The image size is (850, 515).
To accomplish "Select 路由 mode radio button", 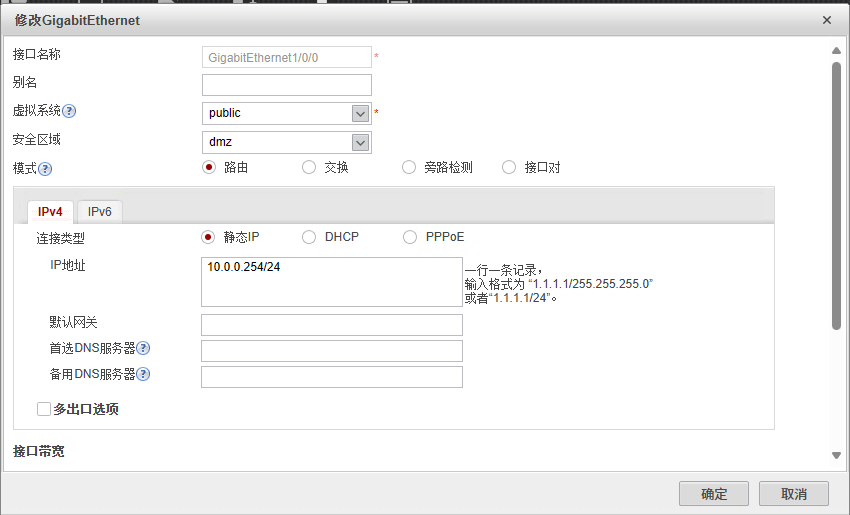I will [209, 167].
